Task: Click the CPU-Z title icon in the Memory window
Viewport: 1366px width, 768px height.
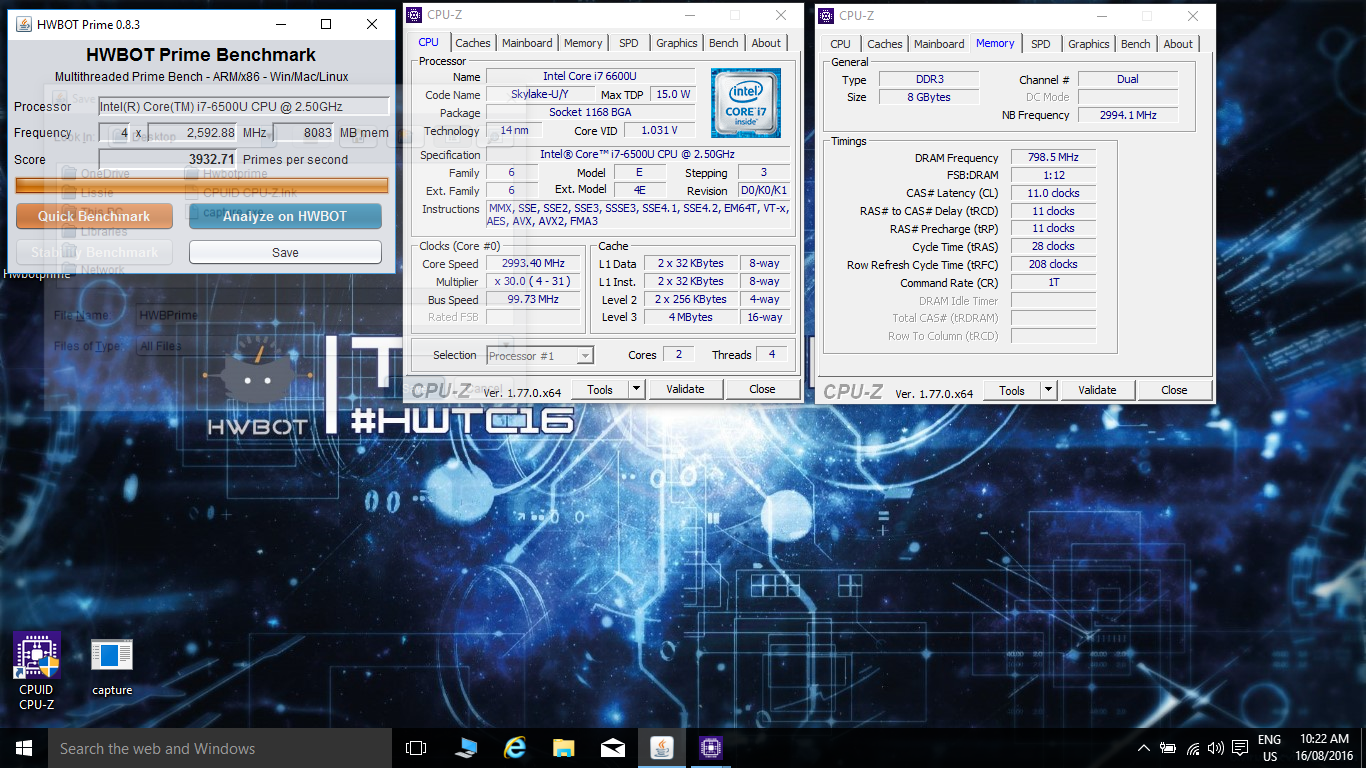Action: (826, 15)
